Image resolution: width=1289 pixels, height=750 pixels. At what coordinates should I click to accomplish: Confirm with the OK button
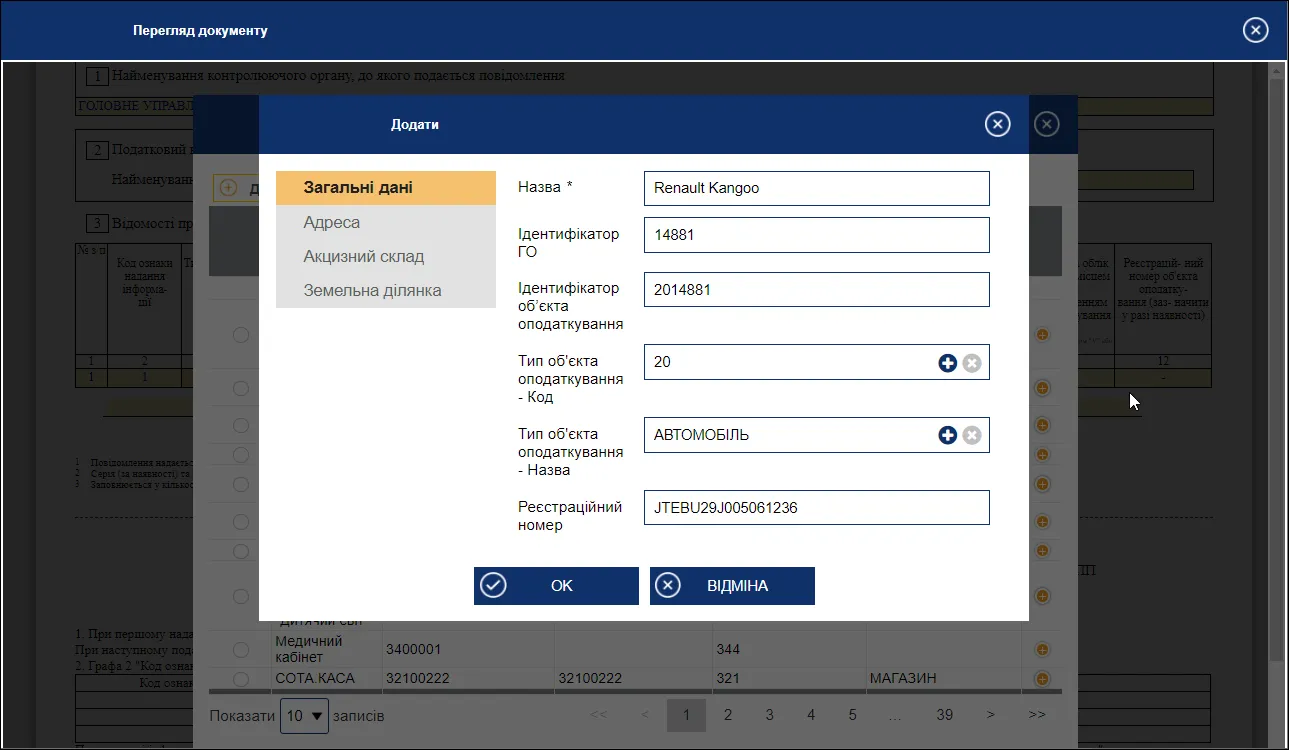556,586
